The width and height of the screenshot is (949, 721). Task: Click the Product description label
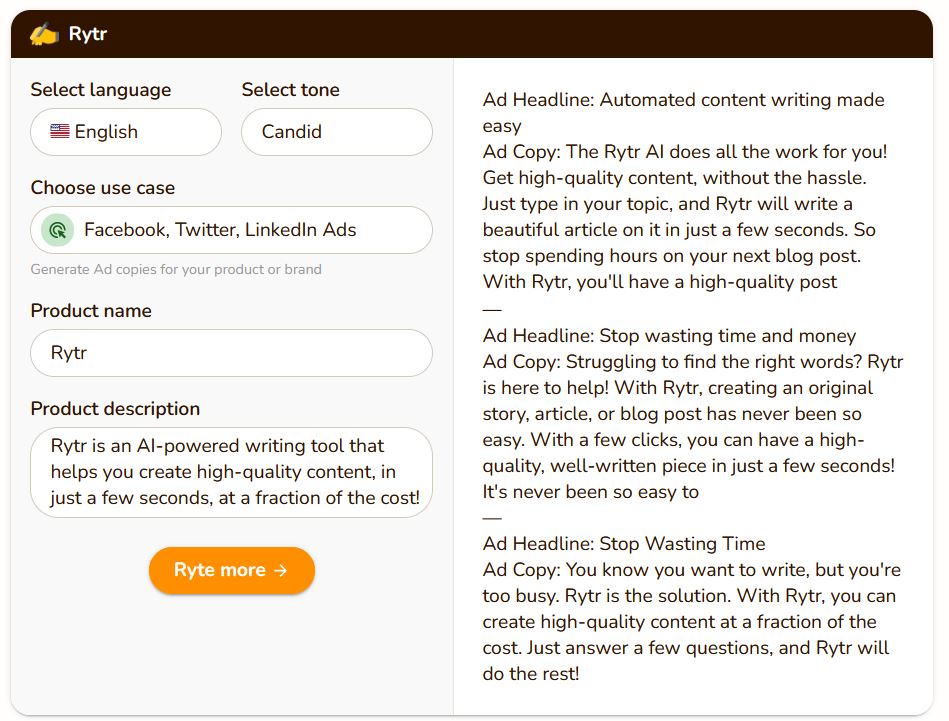coord(115,409)
